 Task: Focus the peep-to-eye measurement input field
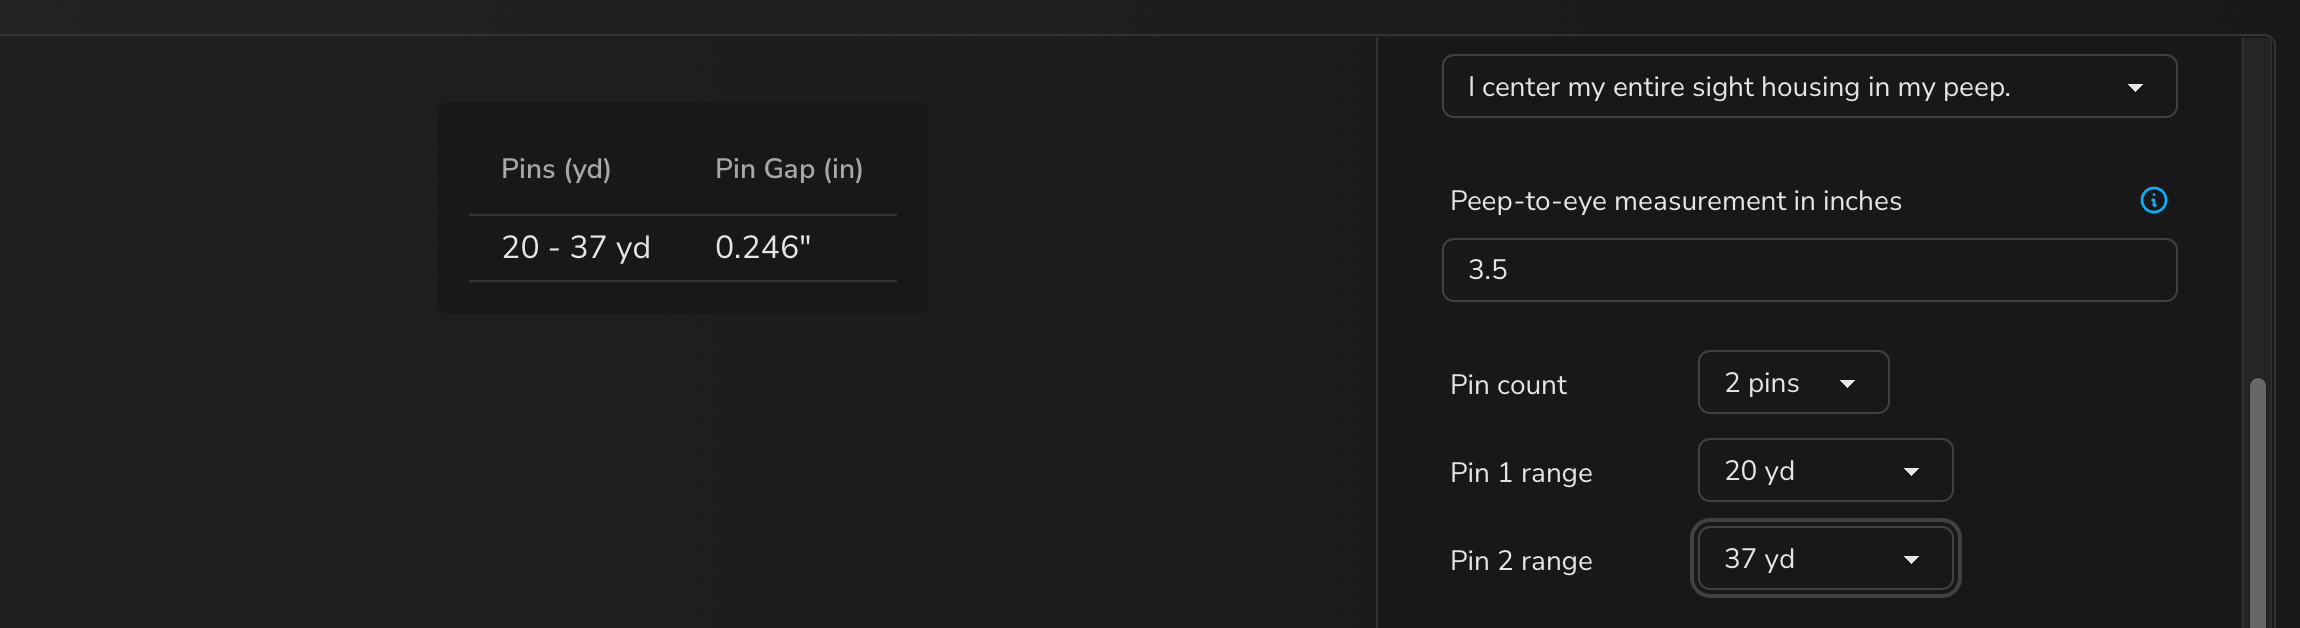click(1809, 270)
